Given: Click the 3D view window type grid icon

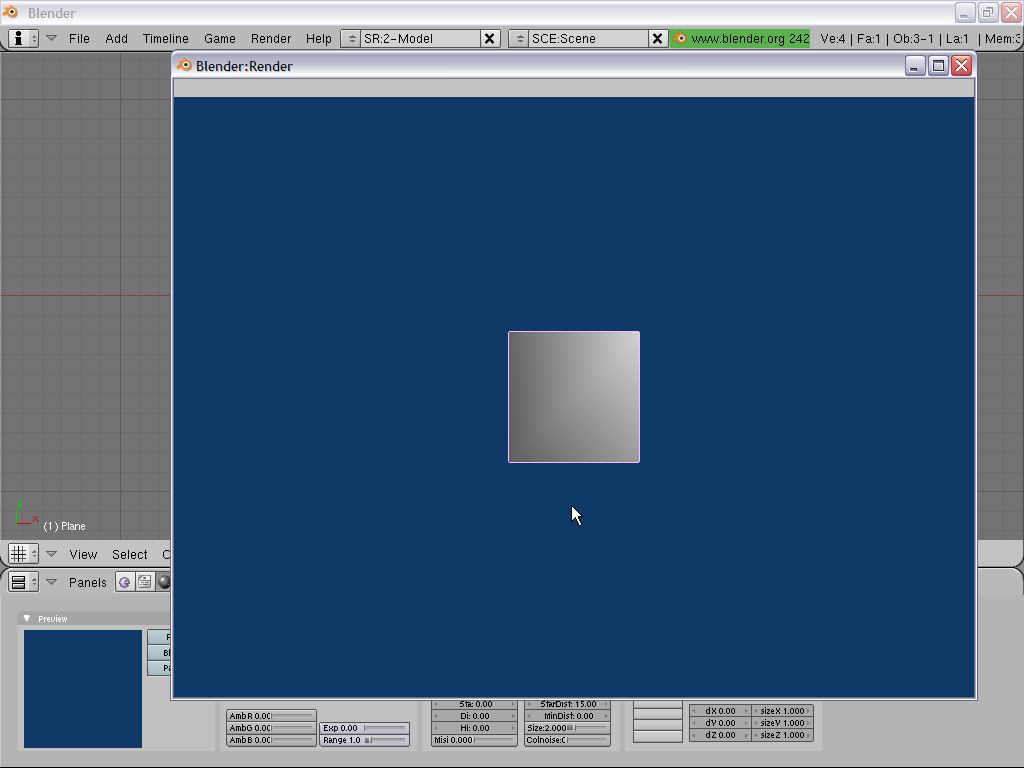Looking at the screenshot, I should (x=23, y=554).
